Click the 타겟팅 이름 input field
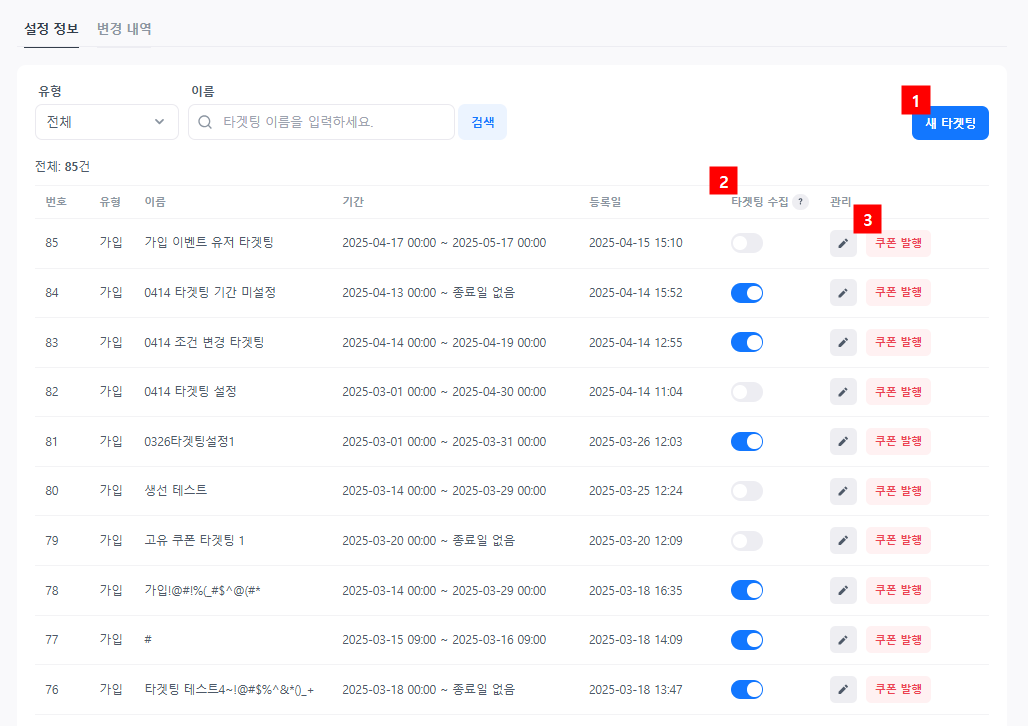Viewport: 1028px width, 726px height. click(x=330, y=122)
